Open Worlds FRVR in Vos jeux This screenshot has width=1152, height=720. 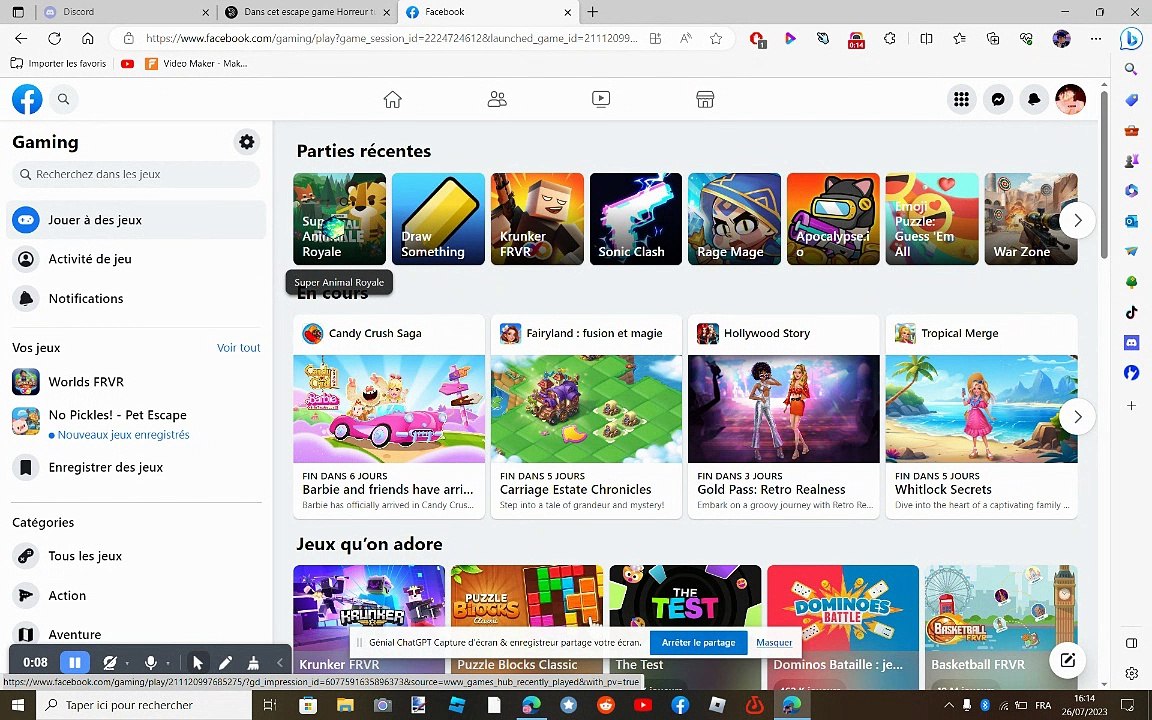point(136,382)
